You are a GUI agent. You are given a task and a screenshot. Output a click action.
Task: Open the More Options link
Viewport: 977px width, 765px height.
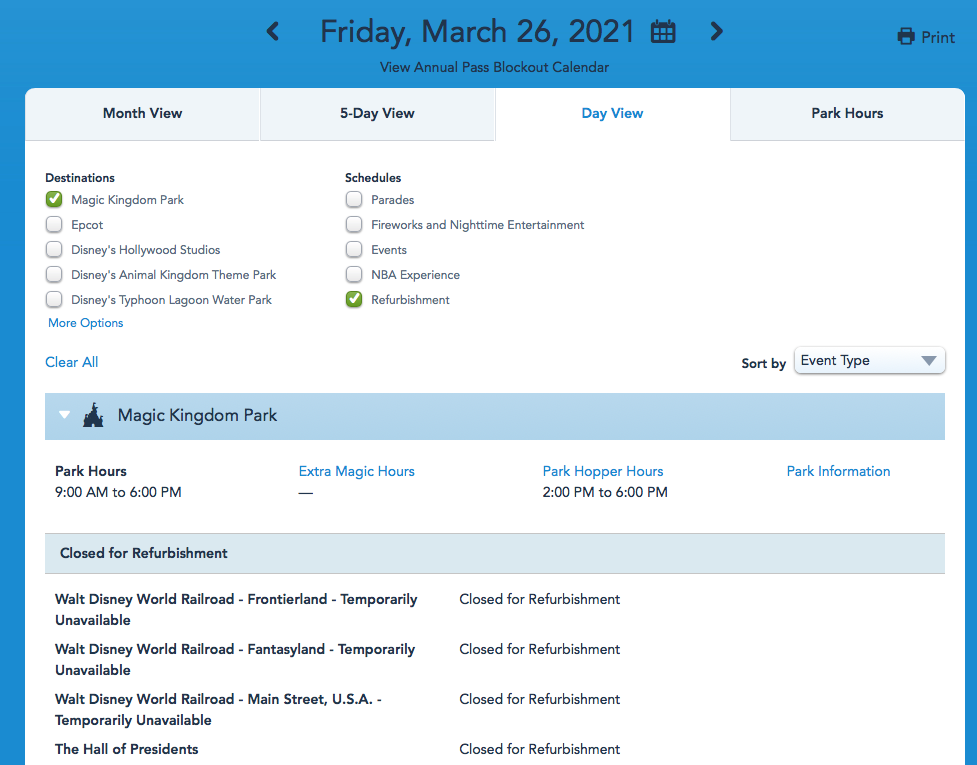coord(85,323)
